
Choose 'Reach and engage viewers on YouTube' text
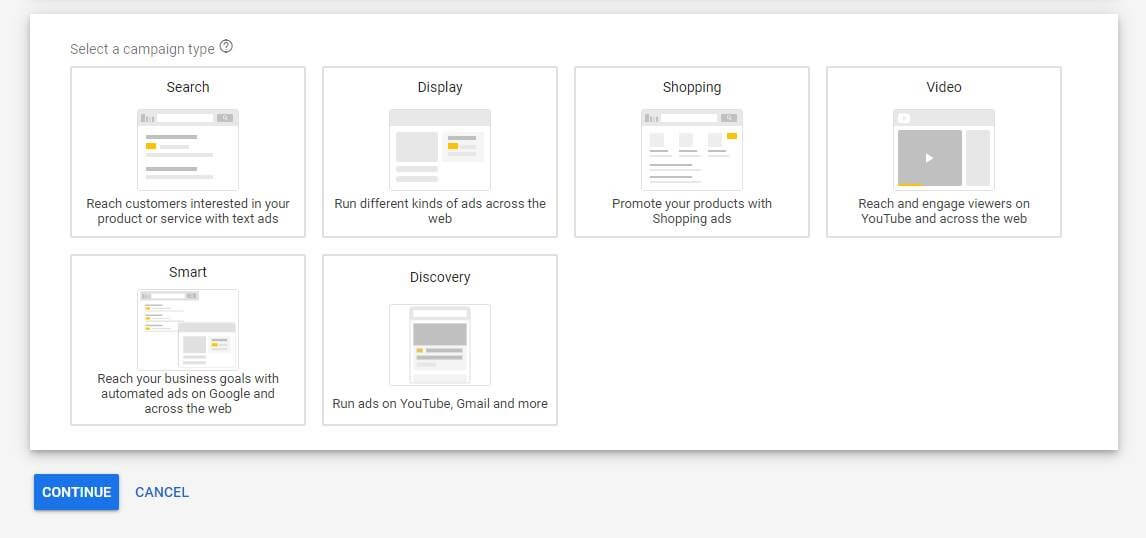[944, 211]
